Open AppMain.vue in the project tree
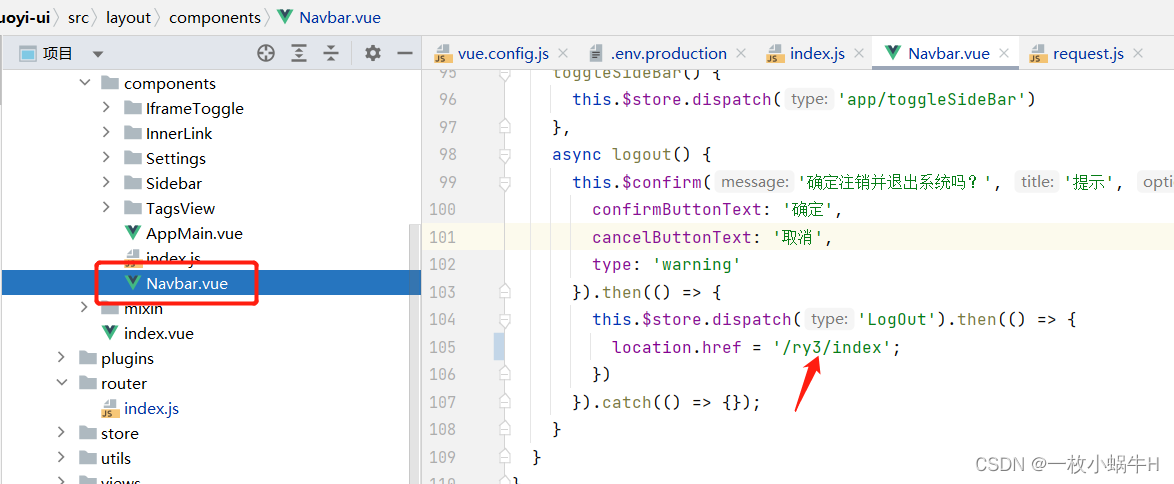The width and height of the screenshot is (1174, 484). (193, 233)
